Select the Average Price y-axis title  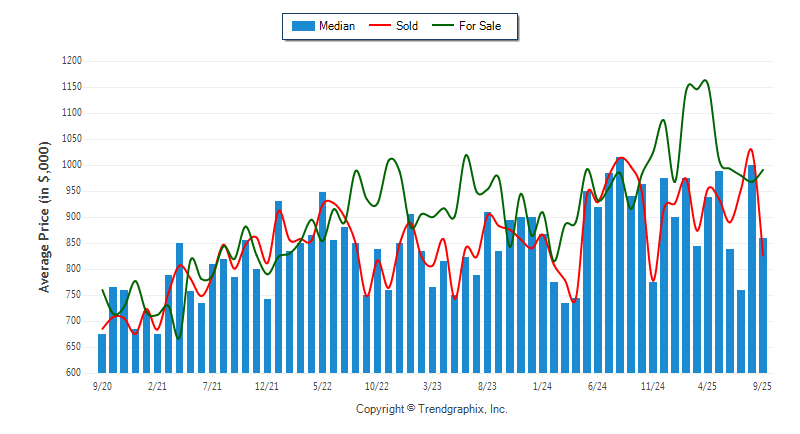[44, 217]
